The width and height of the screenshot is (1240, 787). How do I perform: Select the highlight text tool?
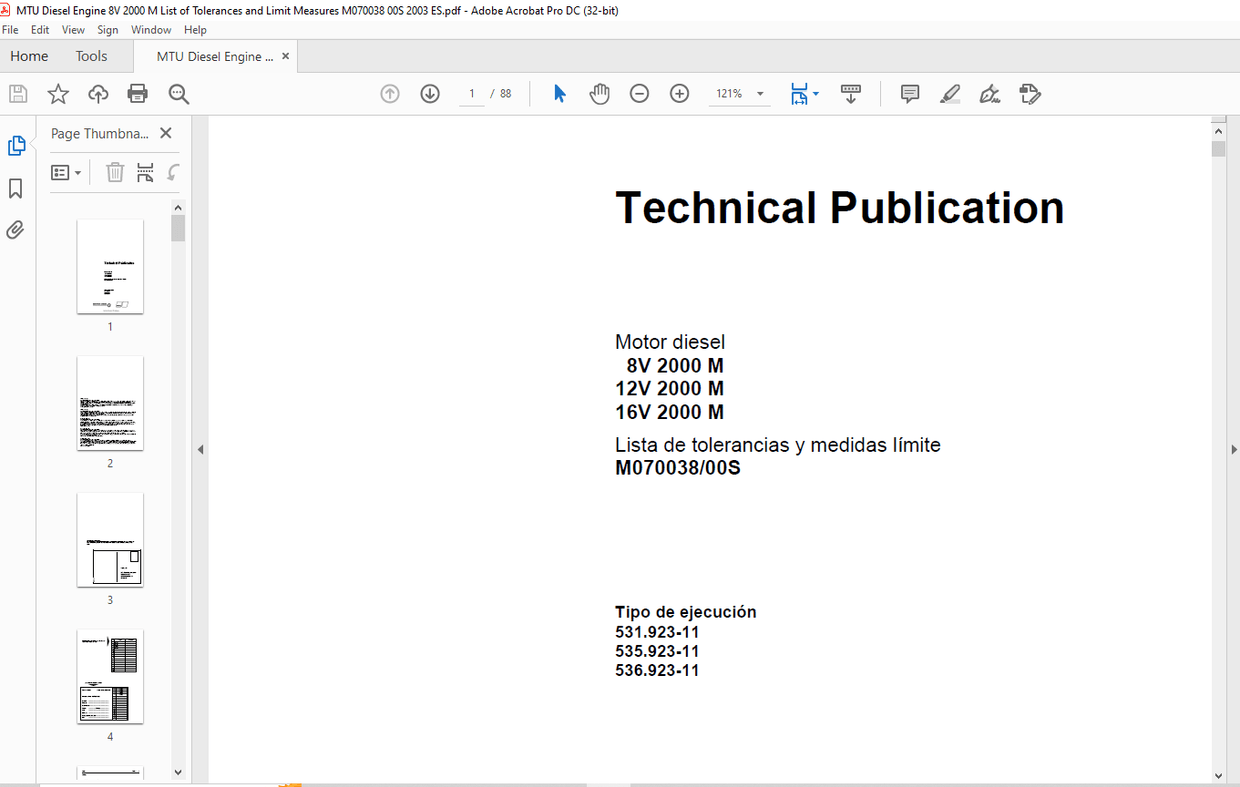(950, 94)
